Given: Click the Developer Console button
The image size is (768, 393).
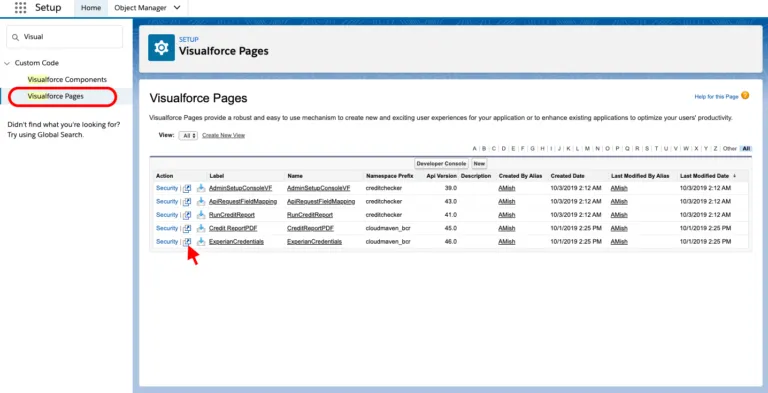Looking at the screenshot, I should [x=441, y=164].
